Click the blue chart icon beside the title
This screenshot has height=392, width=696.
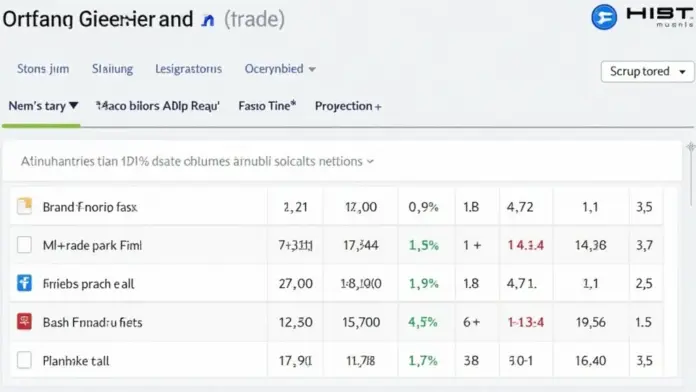[208, 20]
